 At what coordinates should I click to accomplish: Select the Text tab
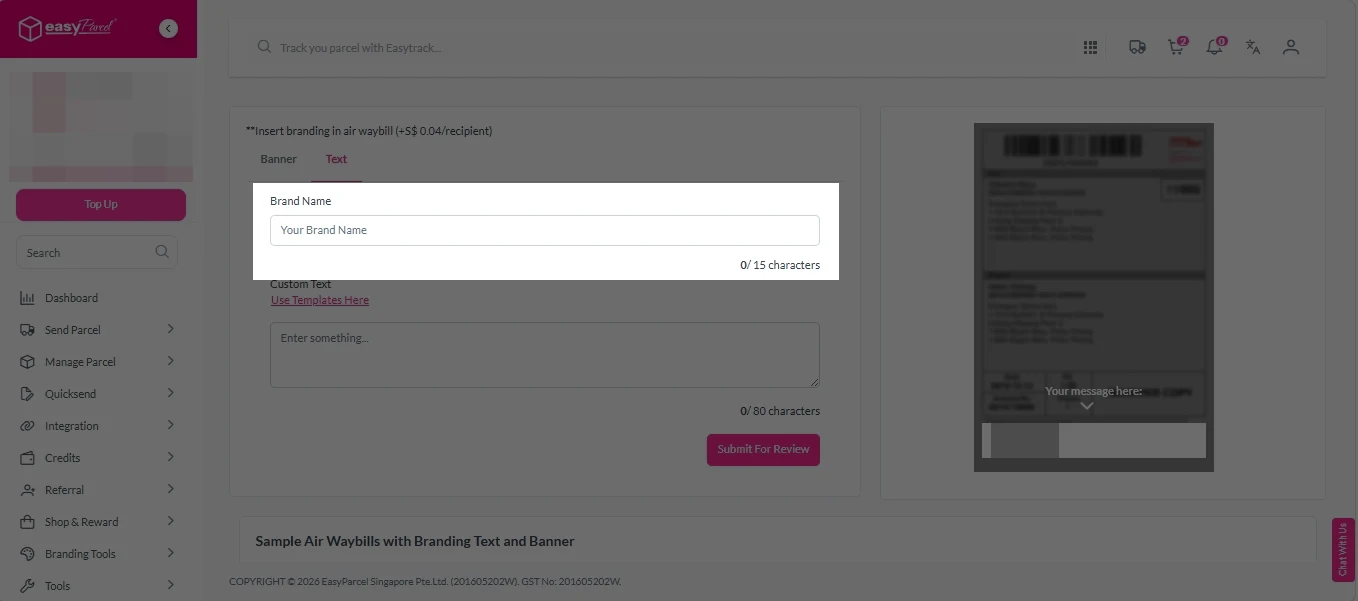tap(336, 158)
